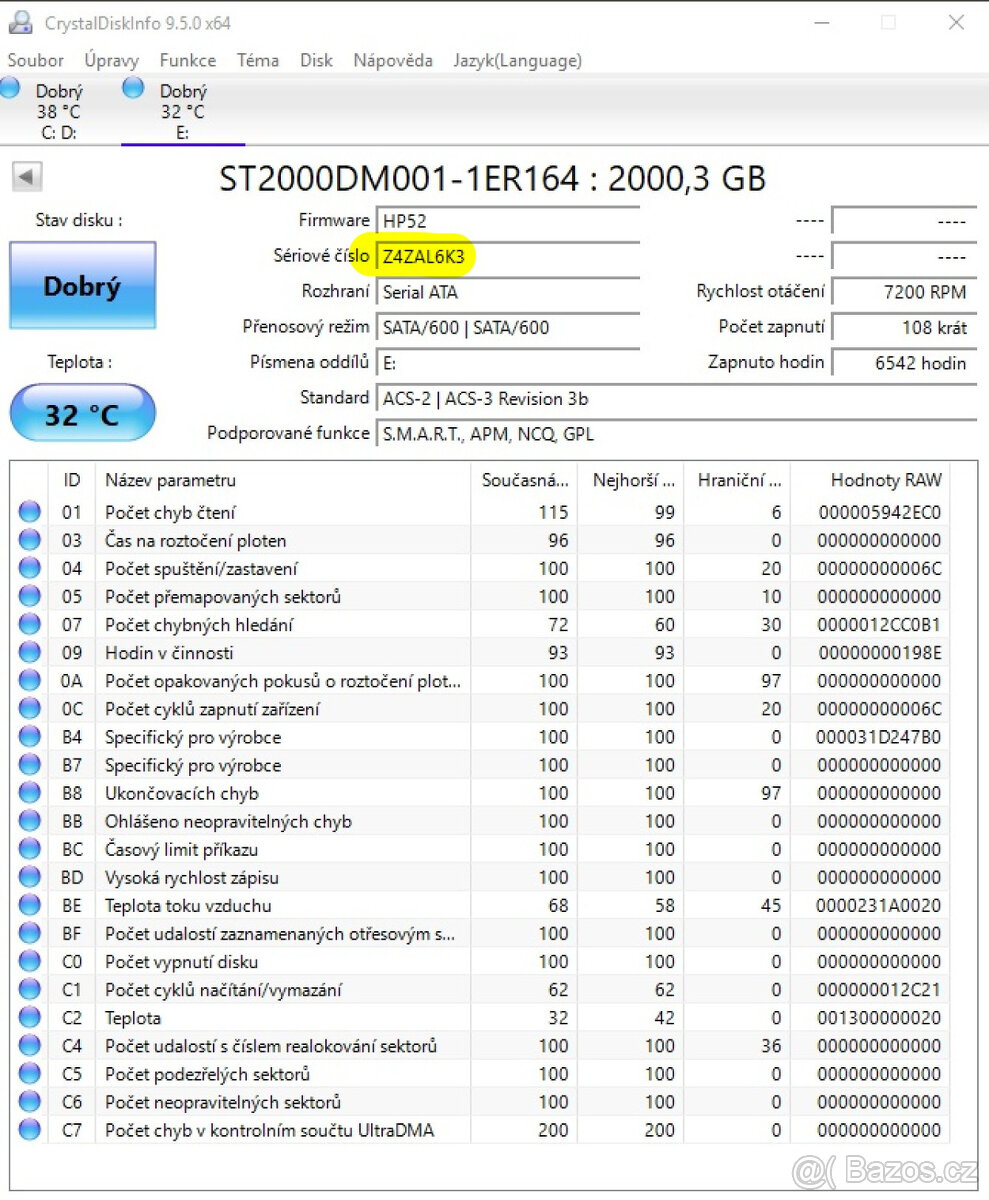Open the Disk menu
This screenshot has height=1200, width=989.
(316, 60)
